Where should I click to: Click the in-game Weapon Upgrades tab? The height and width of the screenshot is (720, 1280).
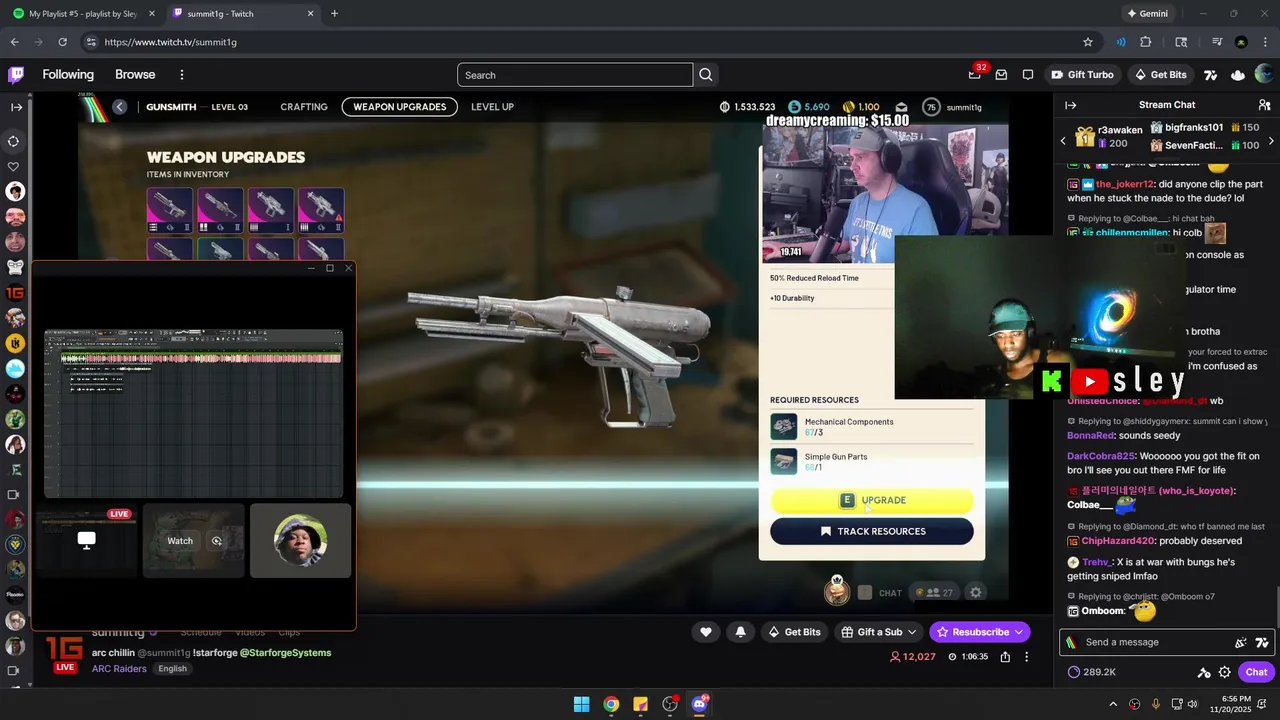(399, 107)
